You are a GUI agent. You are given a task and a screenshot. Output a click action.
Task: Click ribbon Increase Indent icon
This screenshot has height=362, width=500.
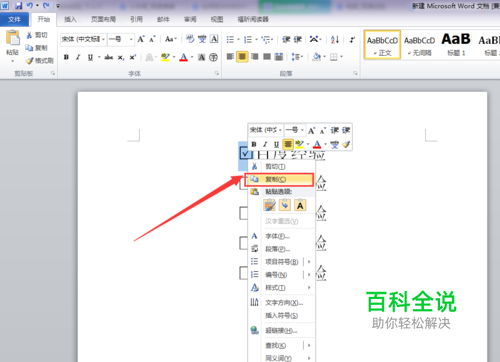pos(298,40)
